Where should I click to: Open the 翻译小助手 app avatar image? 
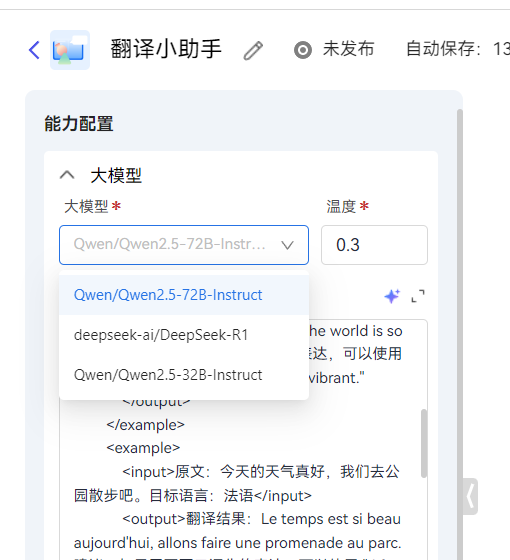click(70, 50)
